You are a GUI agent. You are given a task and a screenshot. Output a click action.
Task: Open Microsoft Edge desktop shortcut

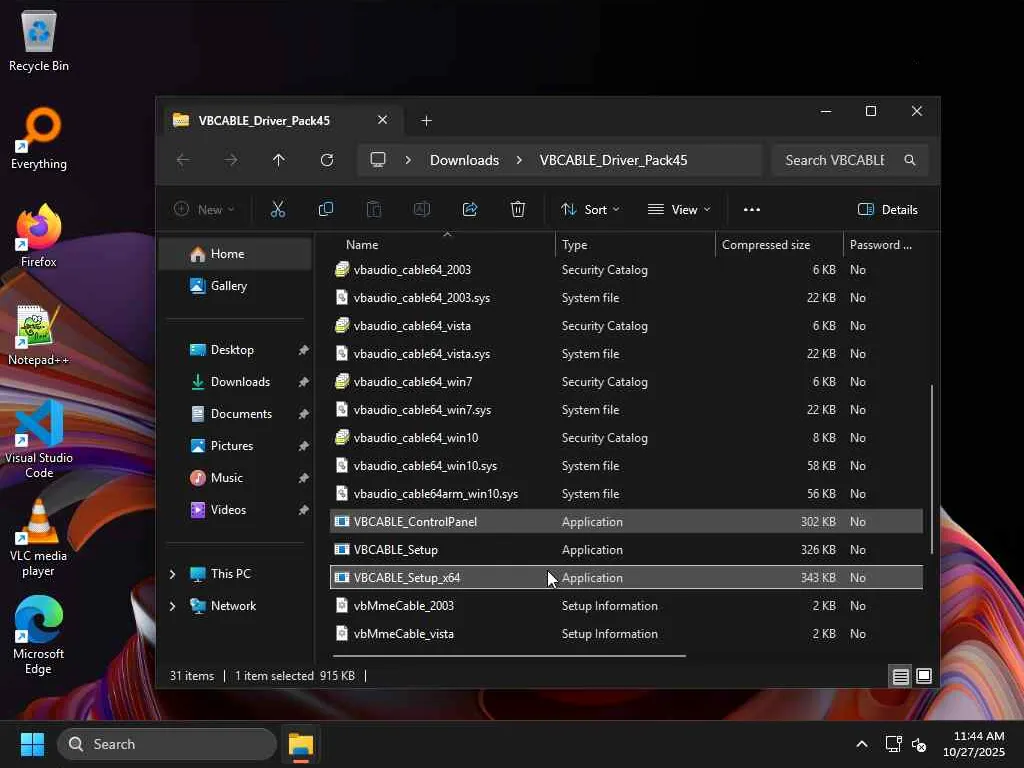39,635
